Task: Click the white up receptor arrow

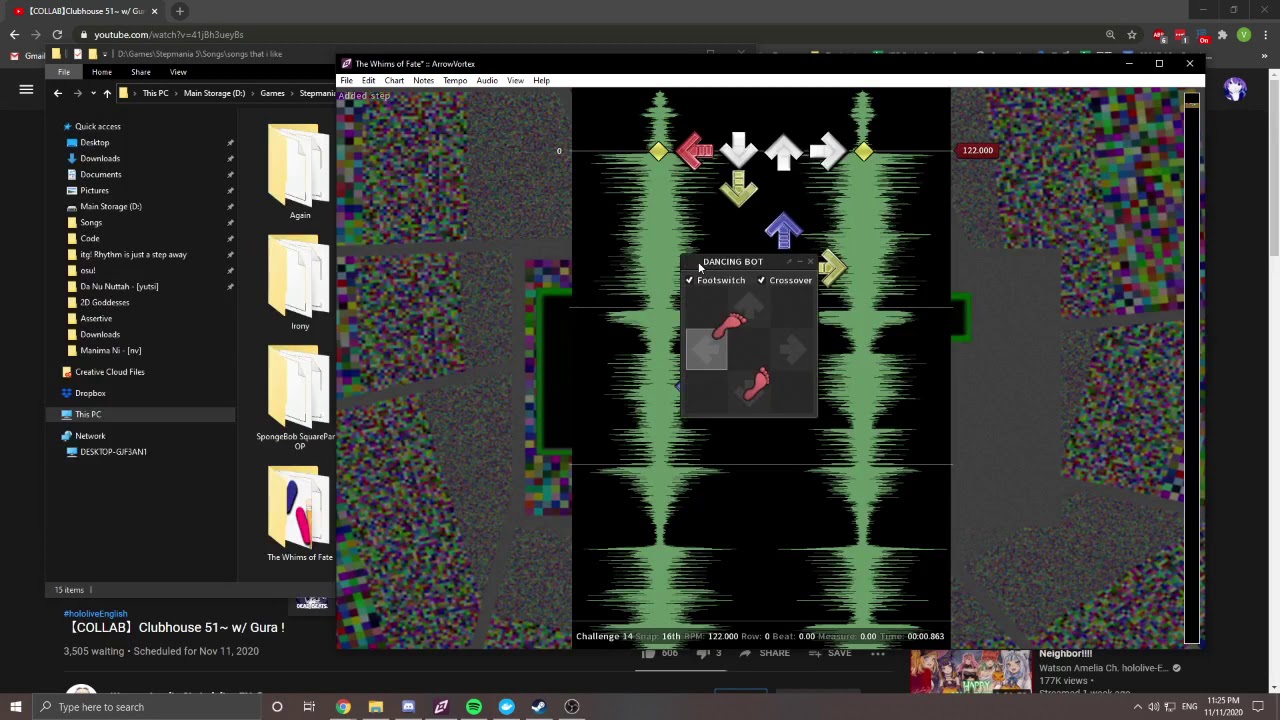Action: tap(783, 151)
